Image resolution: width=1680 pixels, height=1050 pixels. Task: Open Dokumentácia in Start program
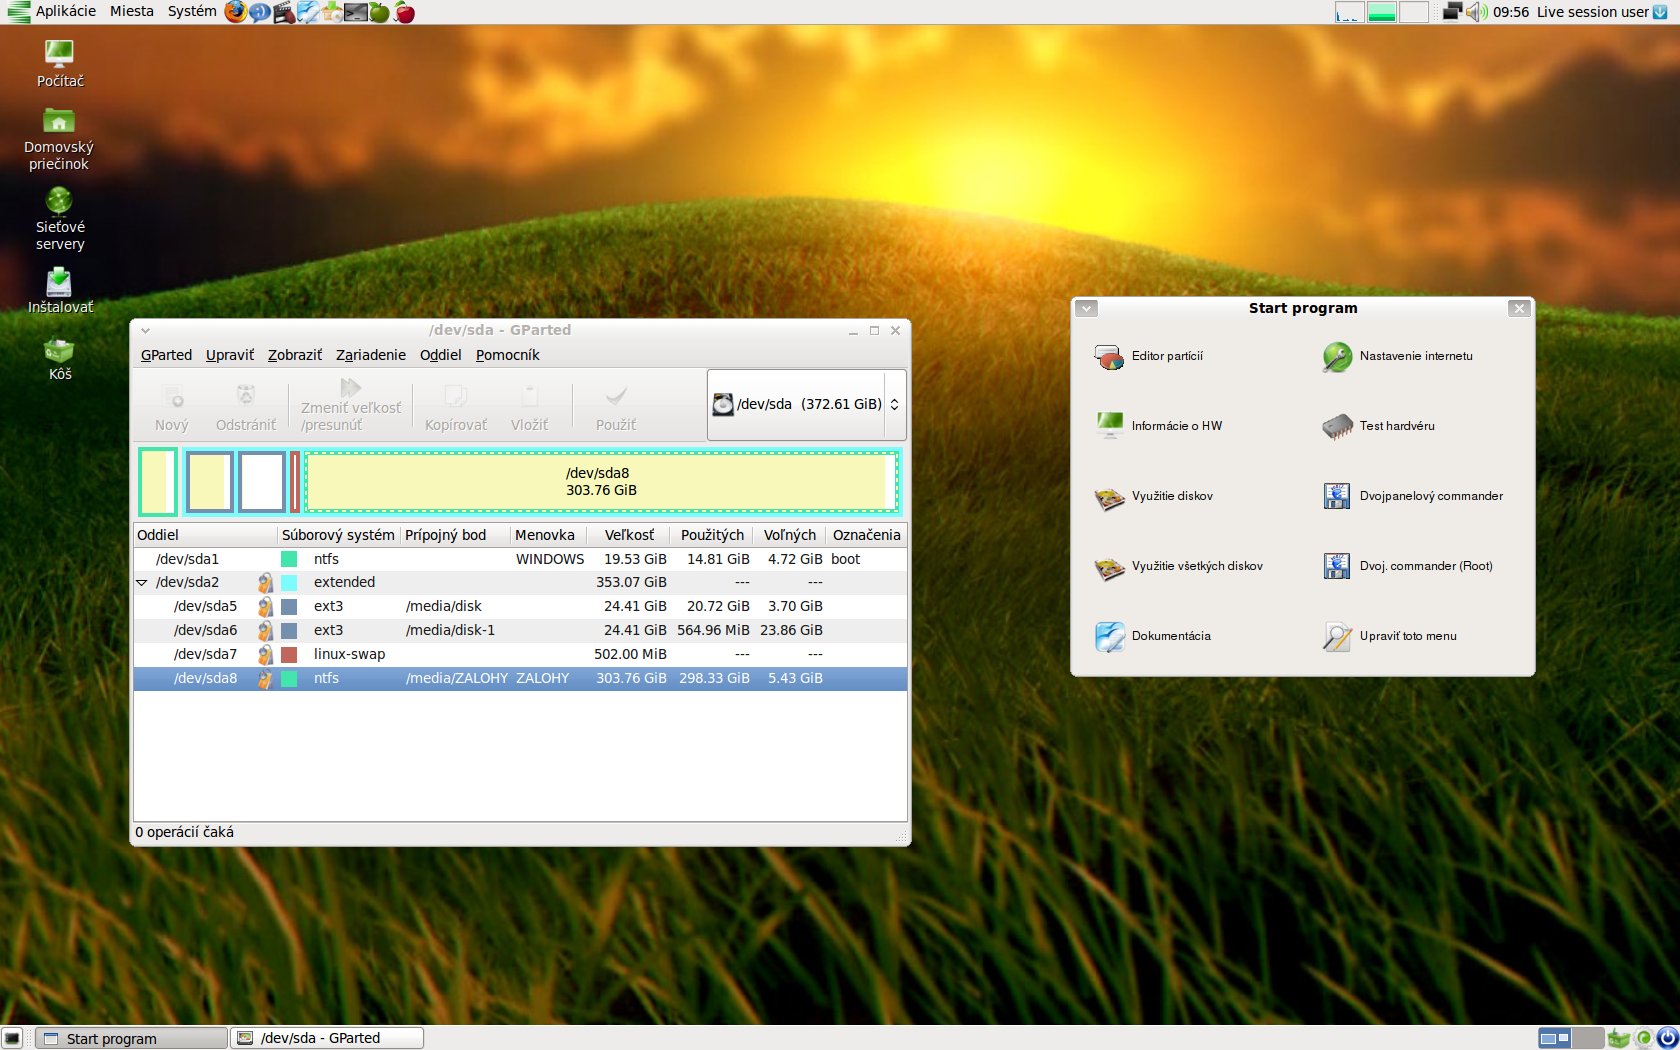click(x=1153, y=636)
